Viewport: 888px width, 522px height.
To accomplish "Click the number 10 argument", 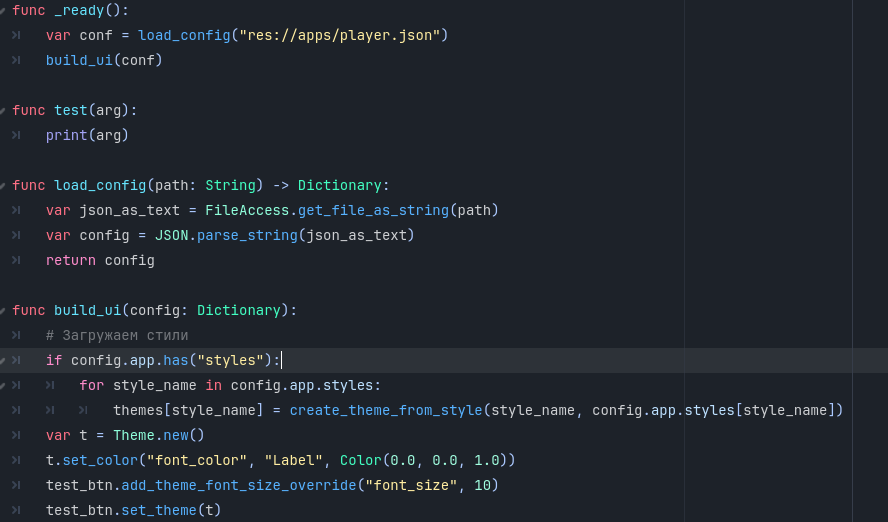I will coord(483,485).
